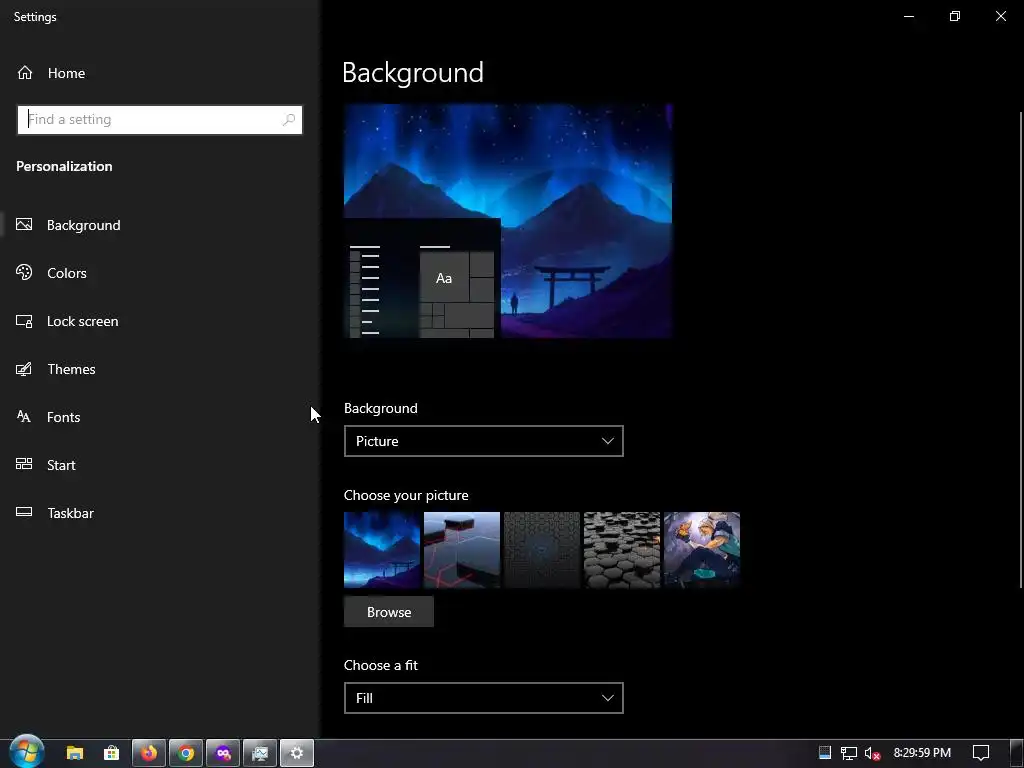Restore down the Settings window
Viewport: 1024px width, 768px height.
point(955,16)
